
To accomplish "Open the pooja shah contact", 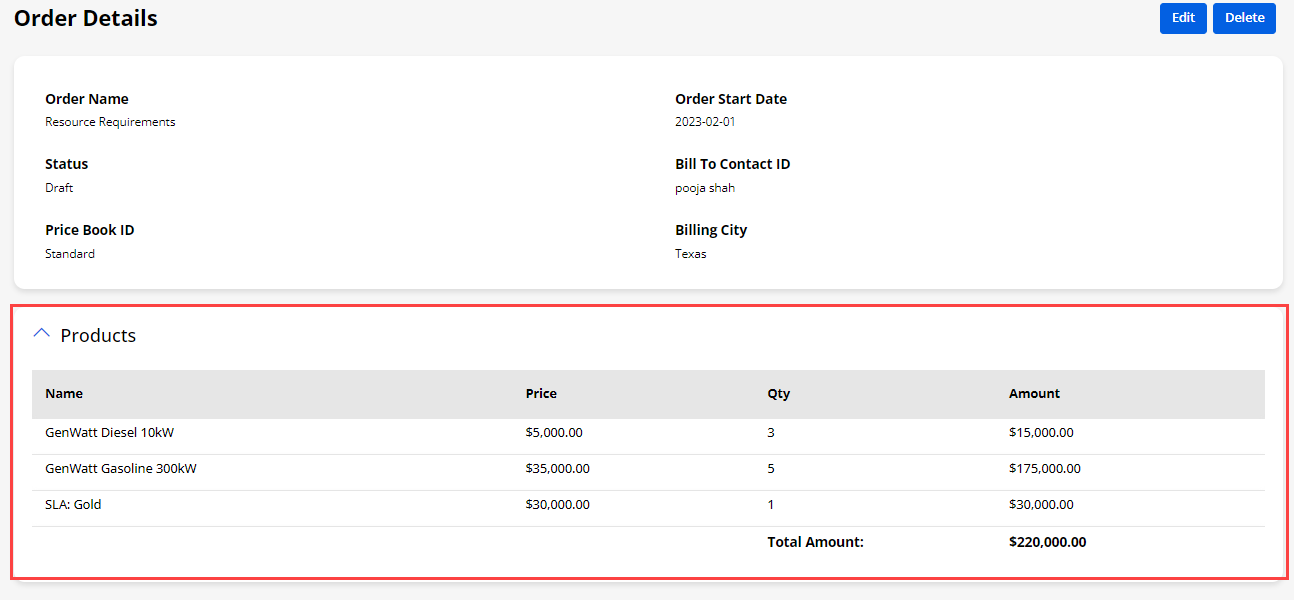I will (705, 188).
